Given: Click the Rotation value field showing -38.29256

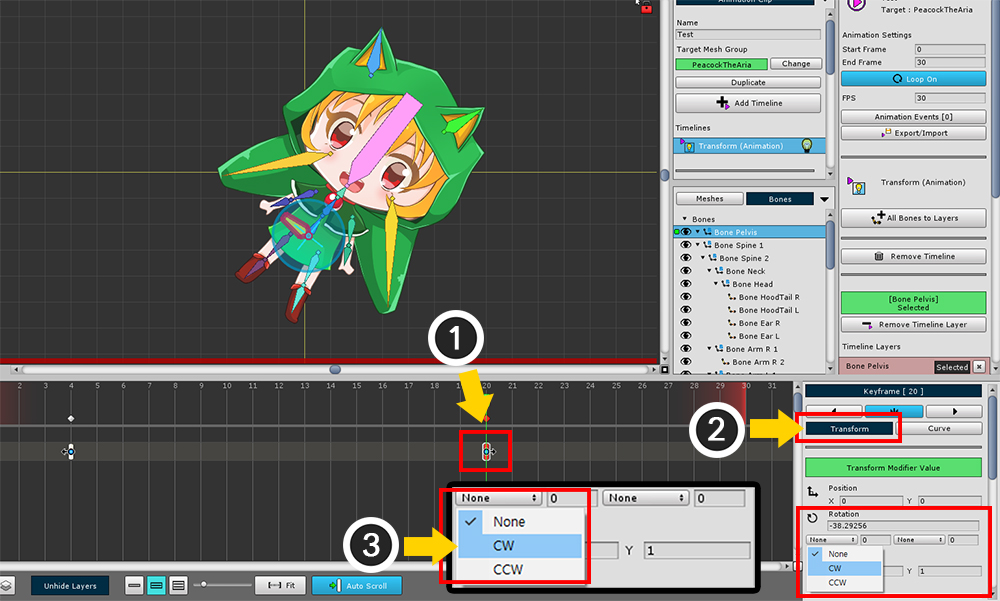Looking at the screenshot, I should 902,526.
